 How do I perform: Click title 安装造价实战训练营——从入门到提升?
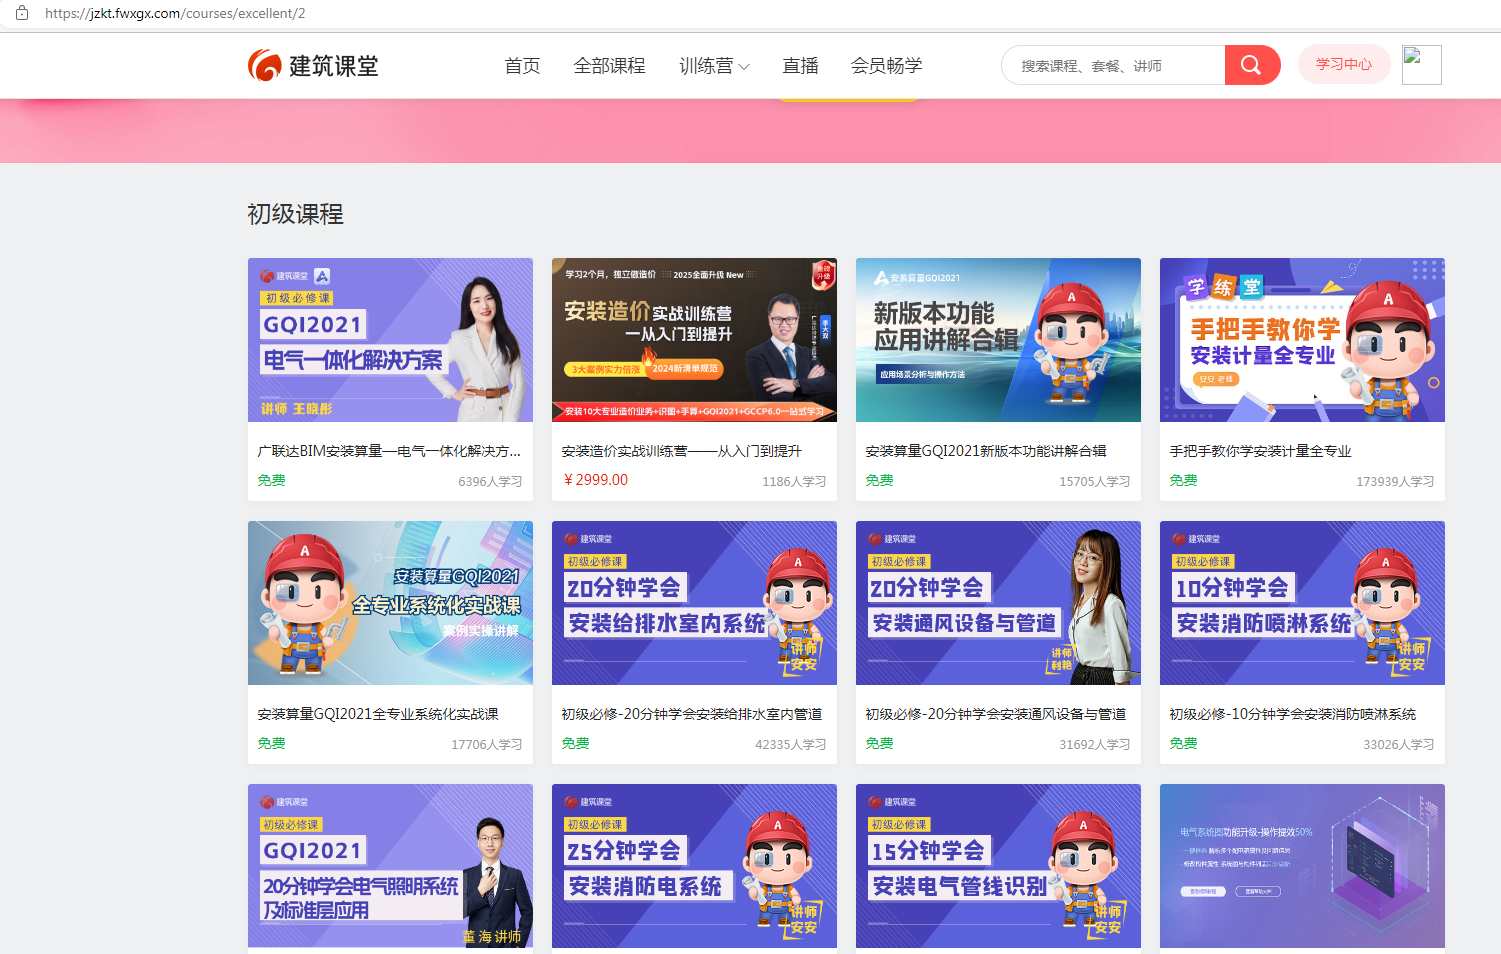681,451
